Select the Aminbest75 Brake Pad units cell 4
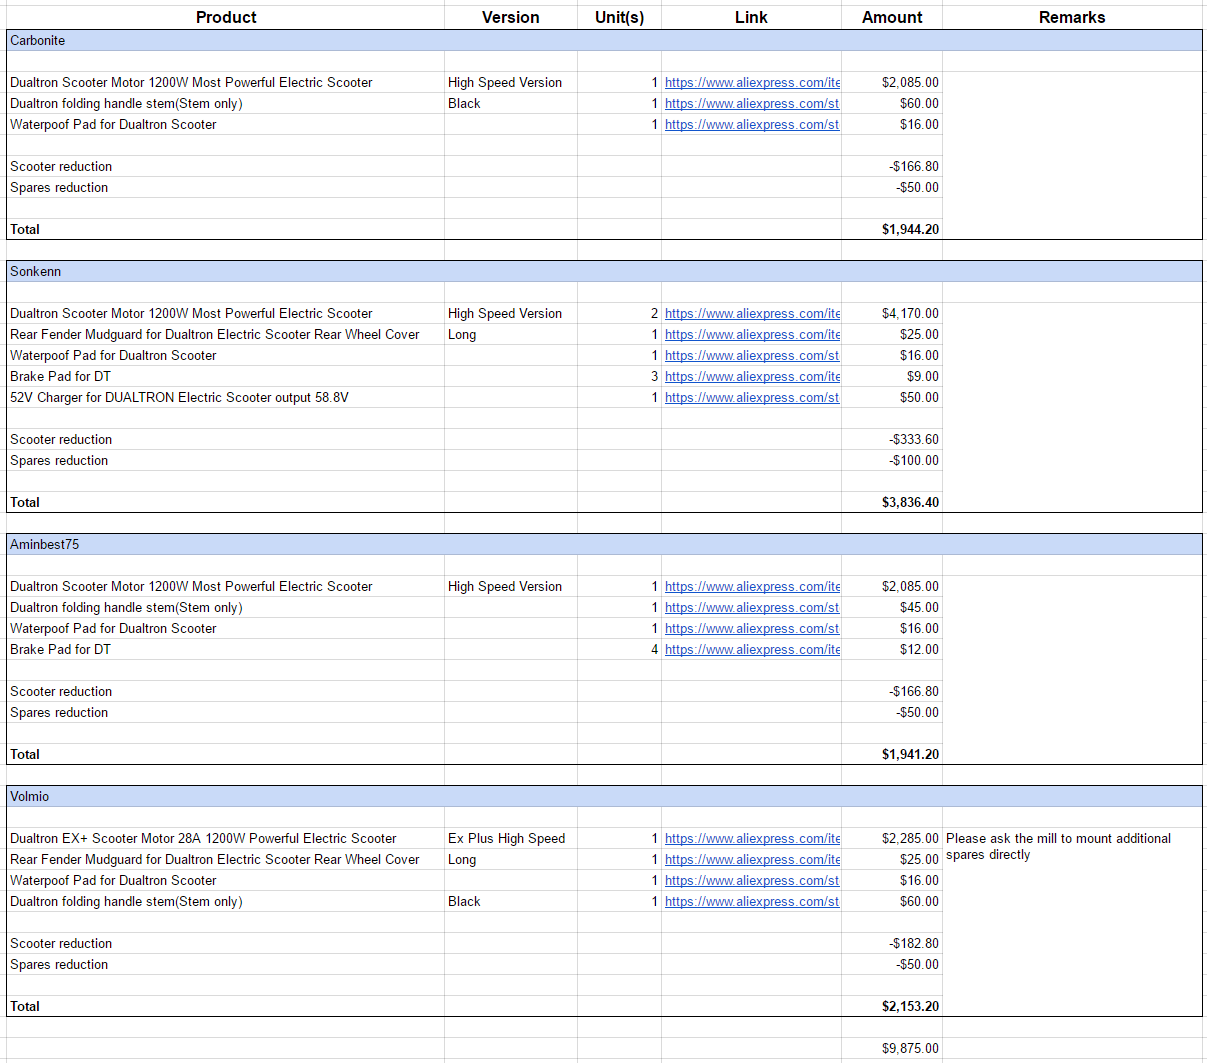 pyautogui.click(x=619, y=649)
